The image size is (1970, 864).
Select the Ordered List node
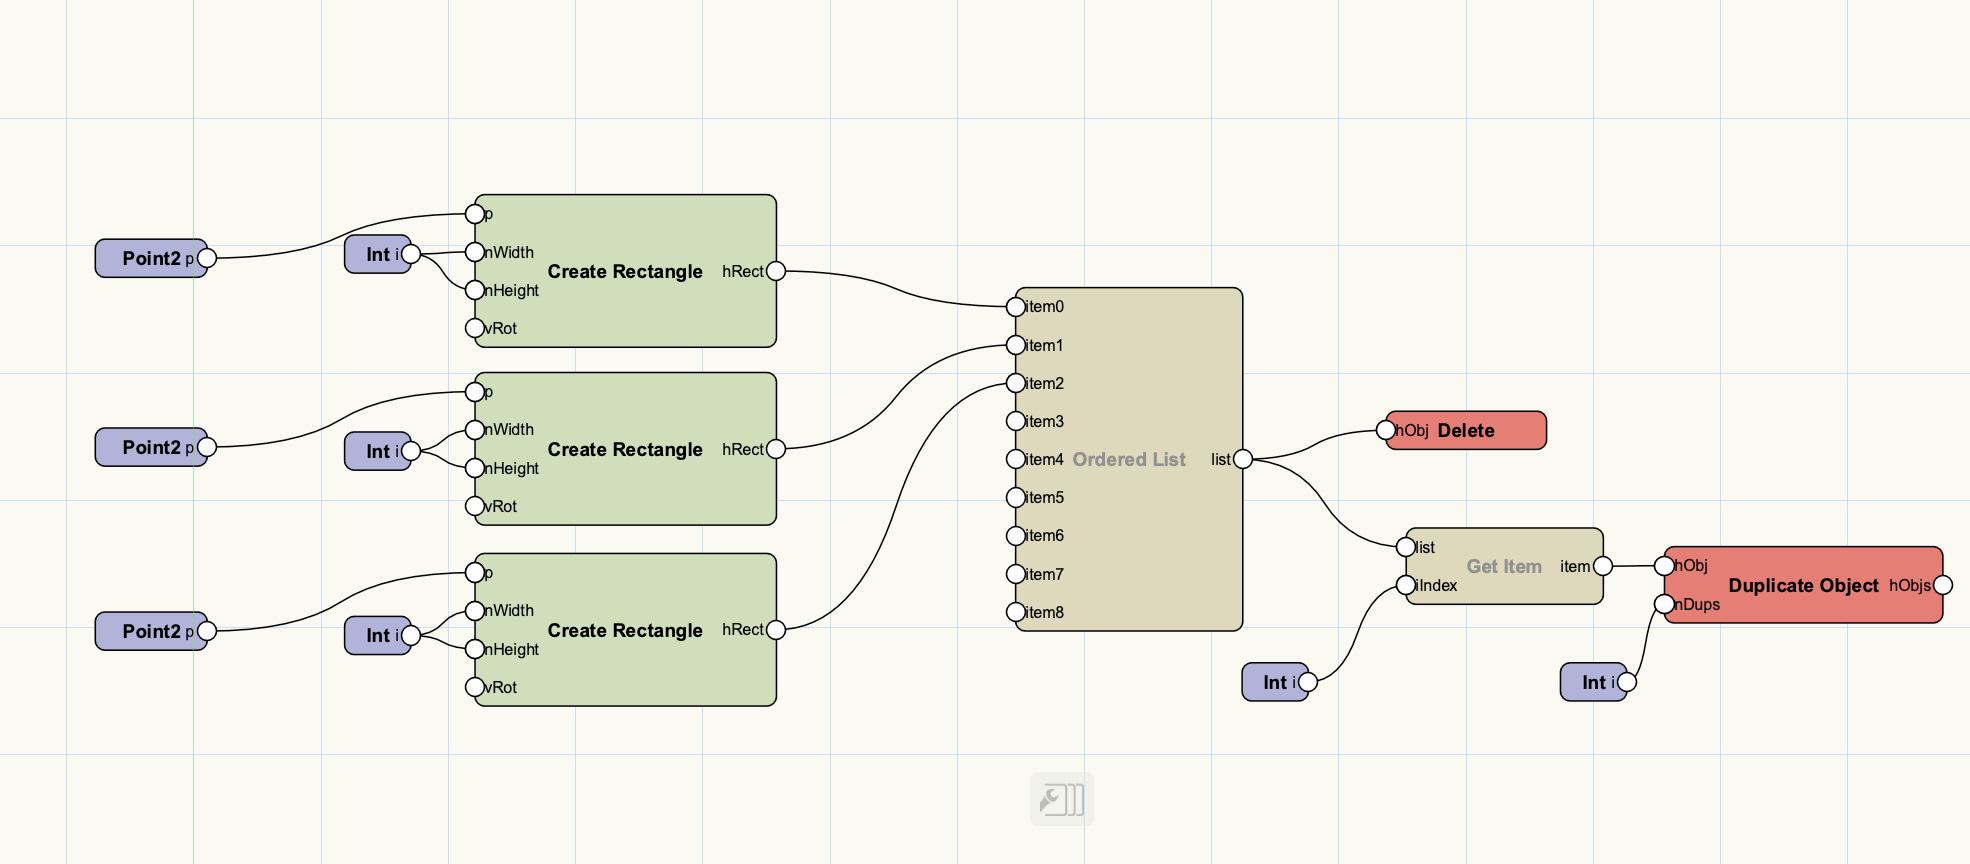[x=1129, y=459]
